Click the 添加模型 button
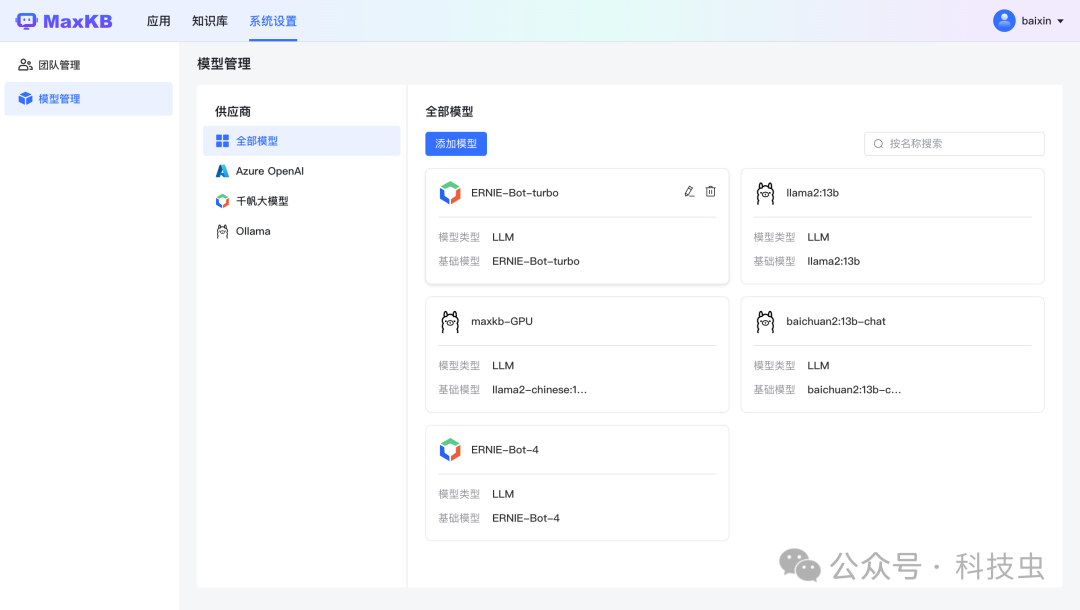This screenshot has width=1080, height=610. click(456, 143)
